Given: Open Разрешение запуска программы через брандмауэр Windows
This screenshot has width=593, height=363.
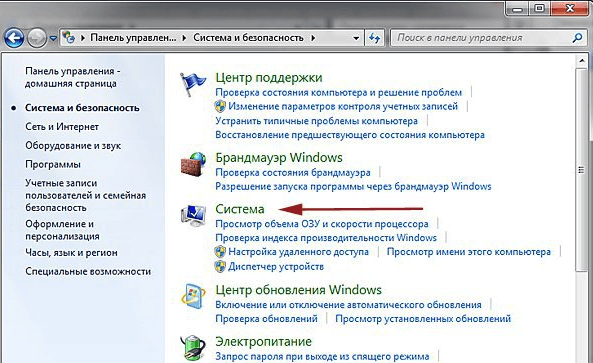Looking at the screenshot, I should click(353, 186).
